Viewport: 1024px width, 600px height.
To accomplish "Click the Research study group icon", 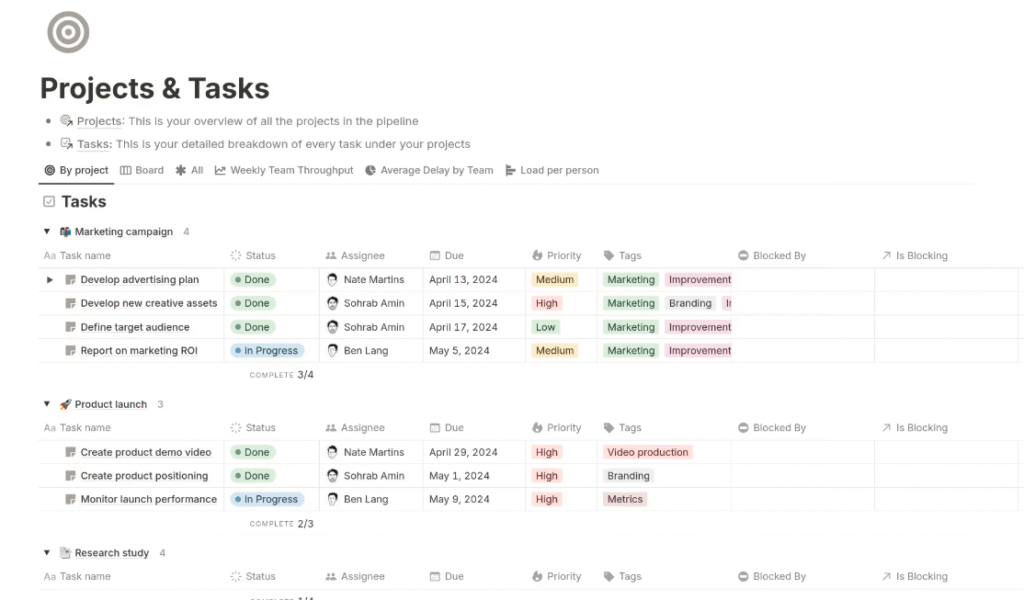I will [x=65, y=553].
